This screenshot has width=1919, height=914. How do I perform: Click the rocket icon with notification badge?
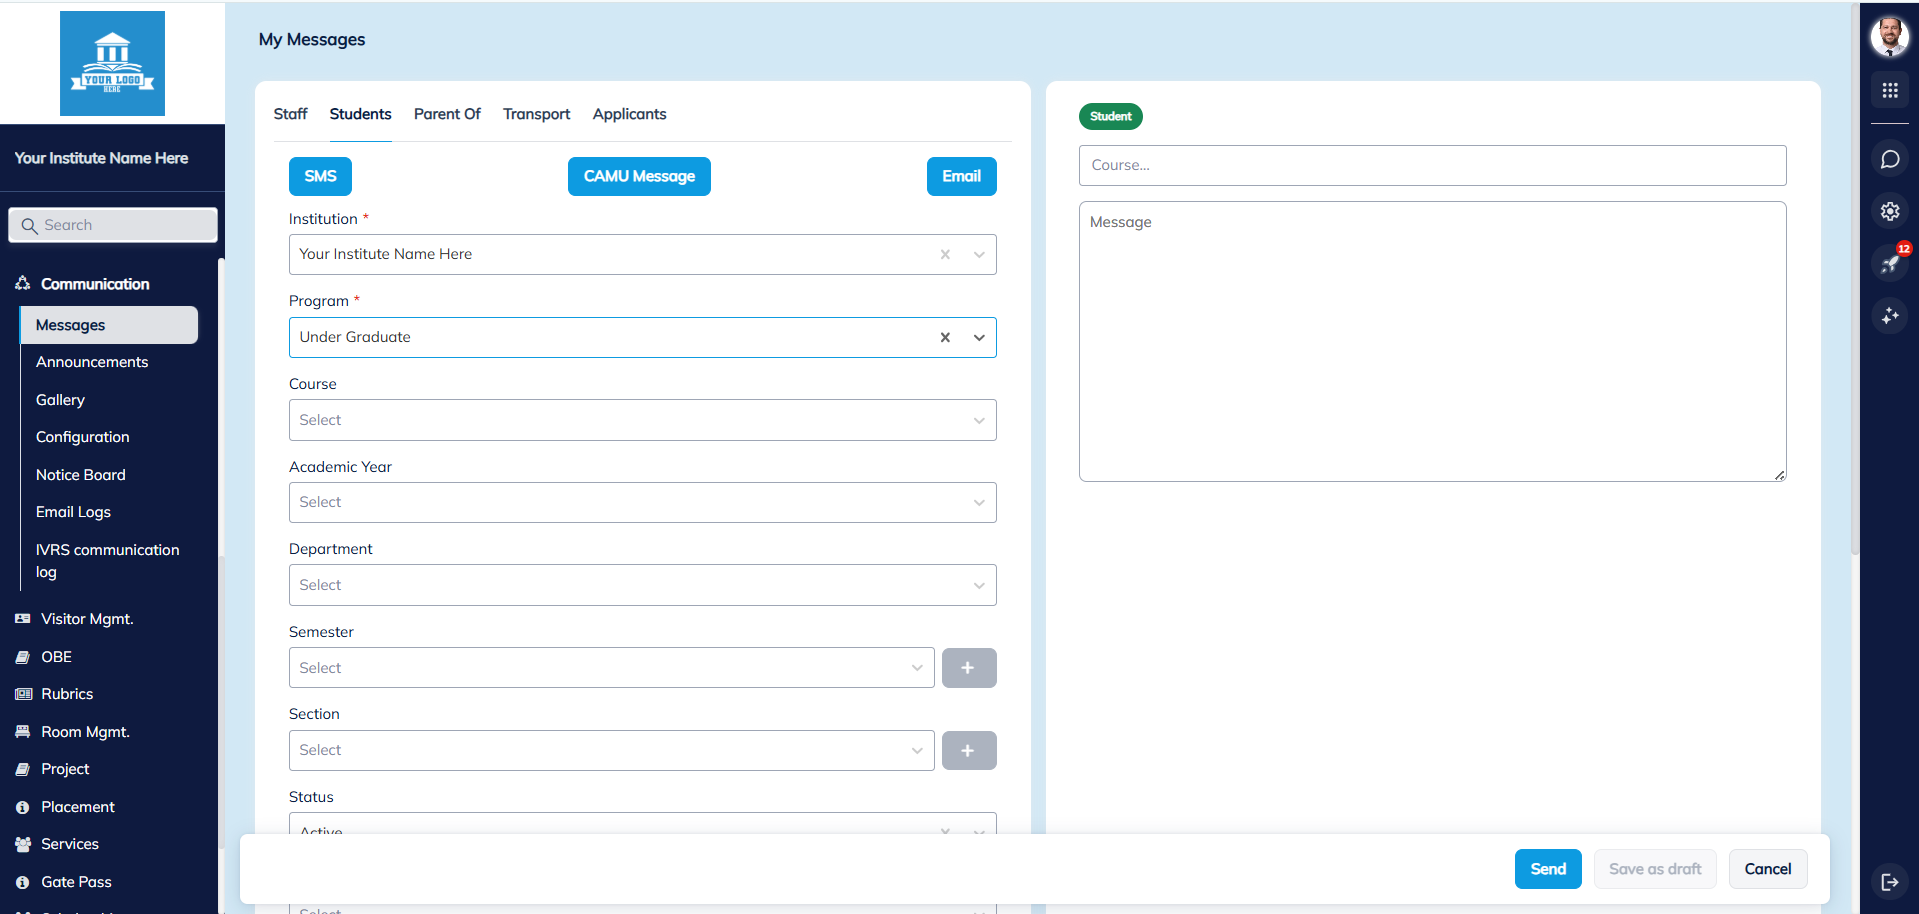[x=1889, y=264]
